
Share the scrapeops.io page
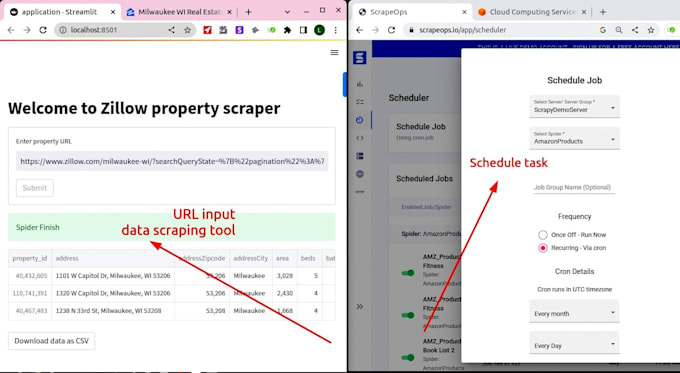(635, 30)
